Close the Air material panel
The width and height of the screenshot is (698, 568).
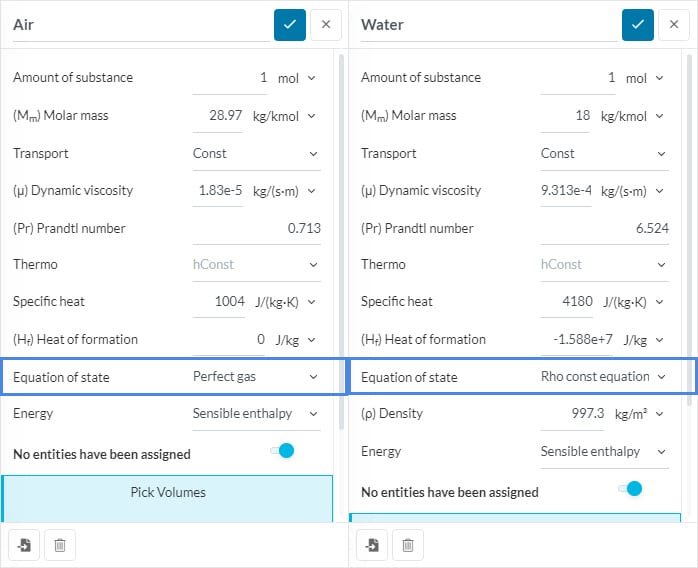[326, 25]
